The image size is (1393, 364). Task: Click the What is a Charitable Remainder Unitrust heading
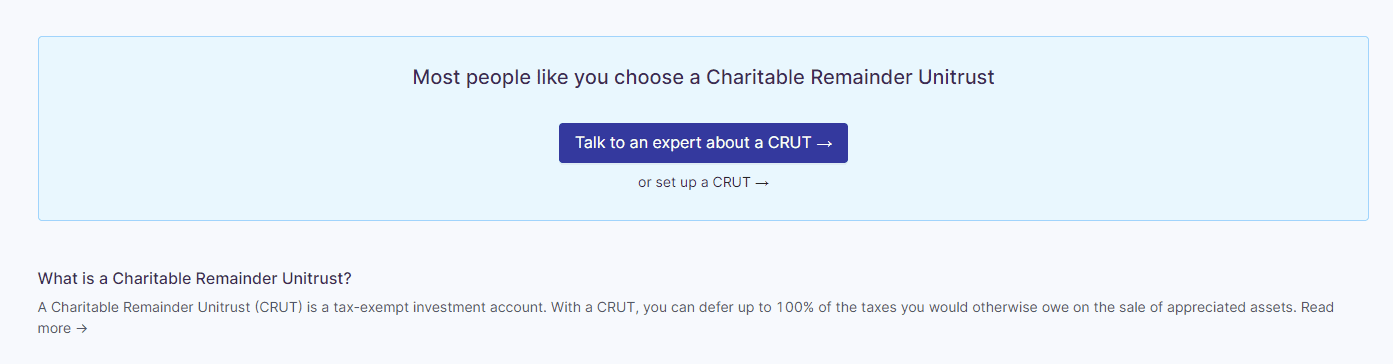195,278
